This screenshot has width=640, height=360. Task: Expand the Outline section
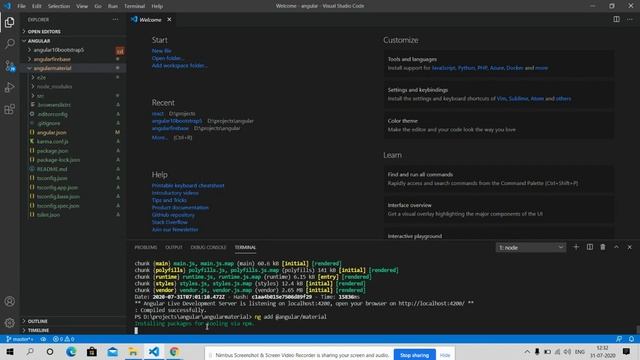click(74, 321)
